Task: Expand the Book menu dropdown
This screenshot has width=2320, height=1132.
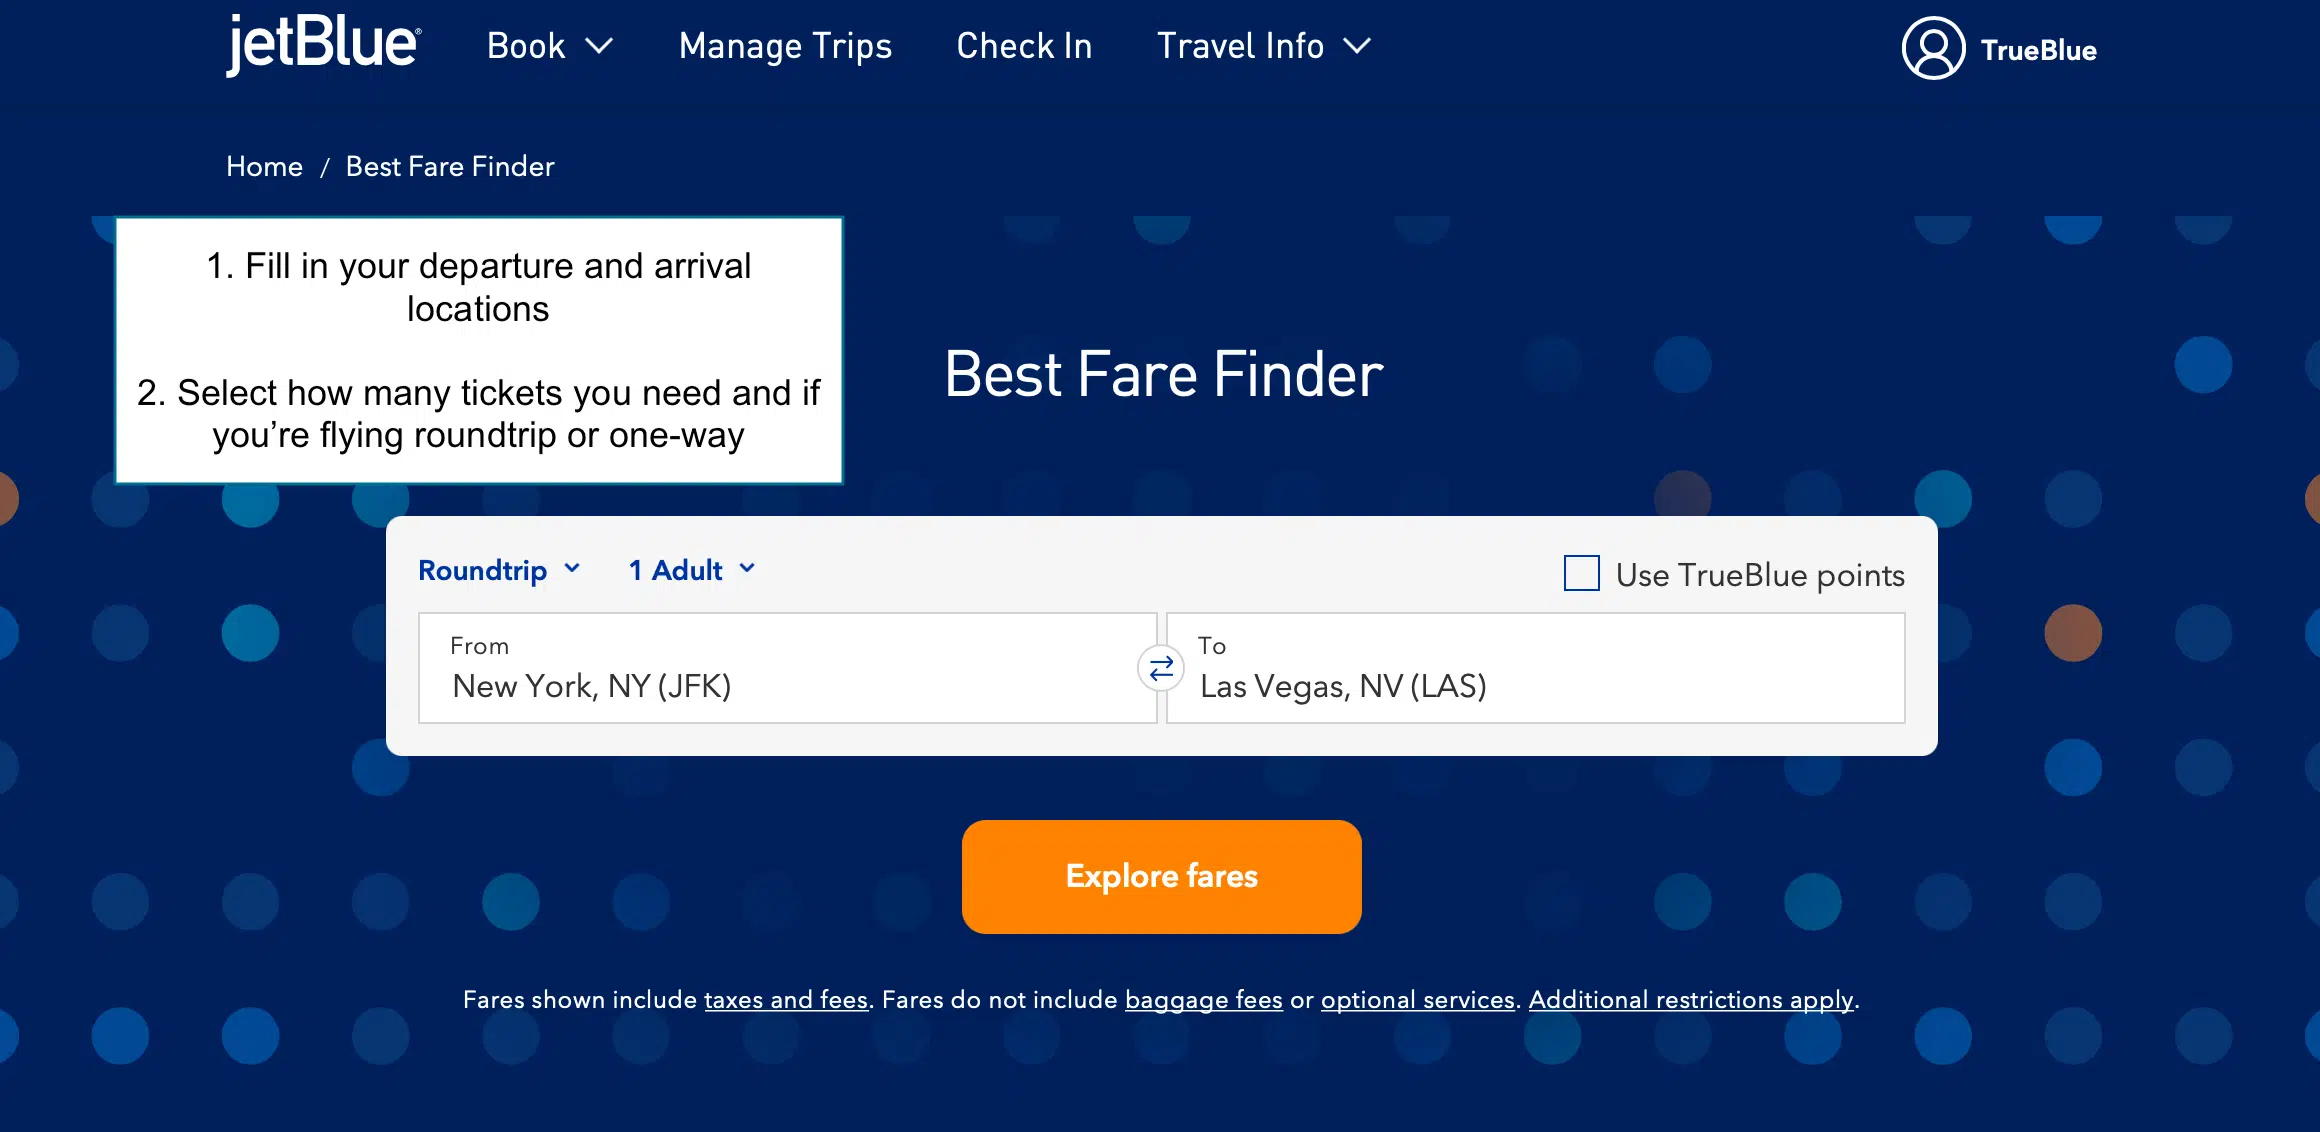Action: (550, 46)
